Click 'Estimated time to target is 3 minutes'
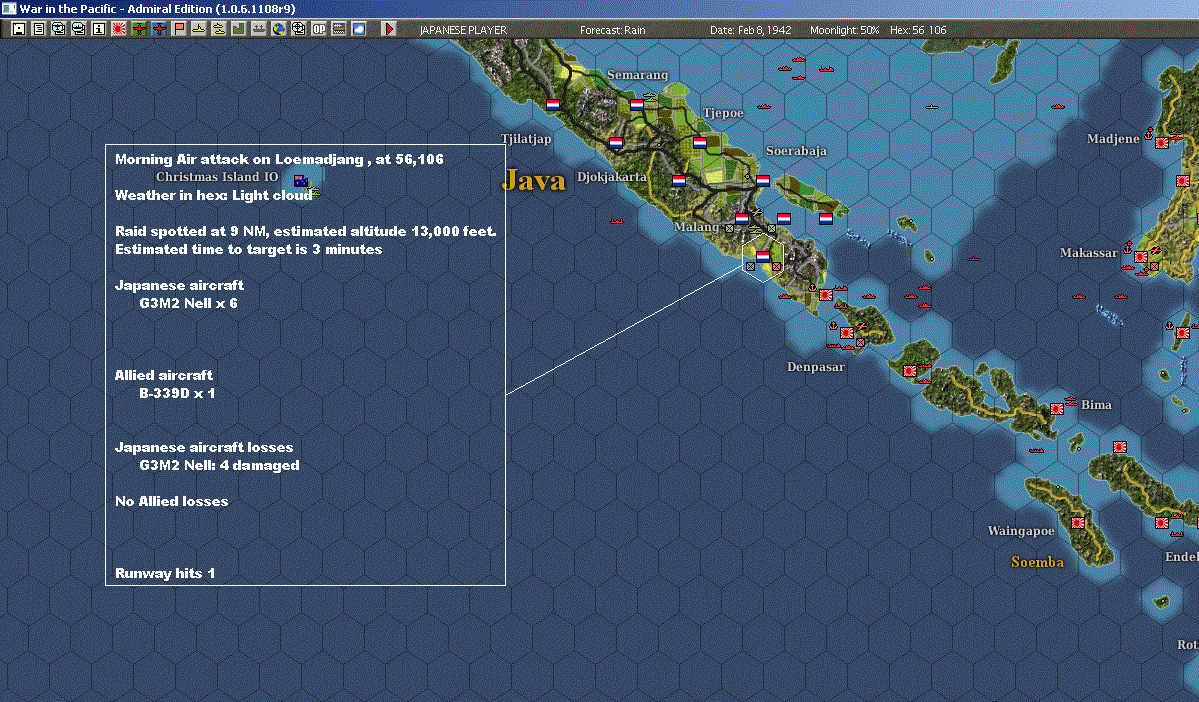Image resolution: width=1199 pixels, height=702 pixels. 249,249
